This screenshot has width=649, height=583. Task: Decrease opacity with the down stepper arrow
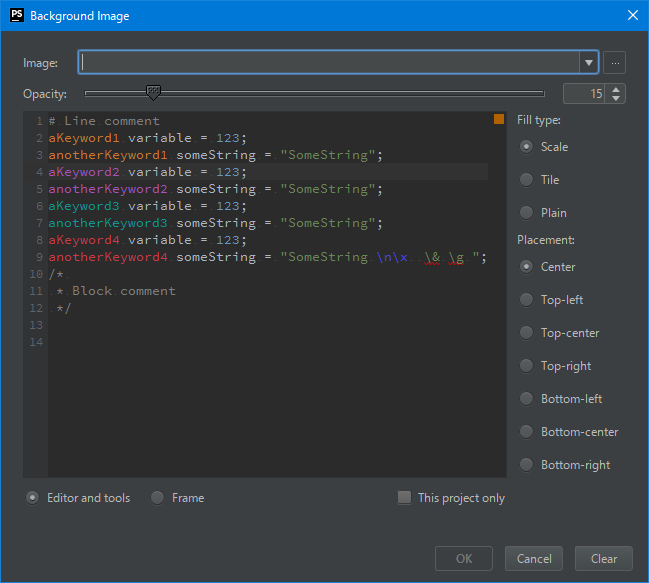[x=616, y=98]
